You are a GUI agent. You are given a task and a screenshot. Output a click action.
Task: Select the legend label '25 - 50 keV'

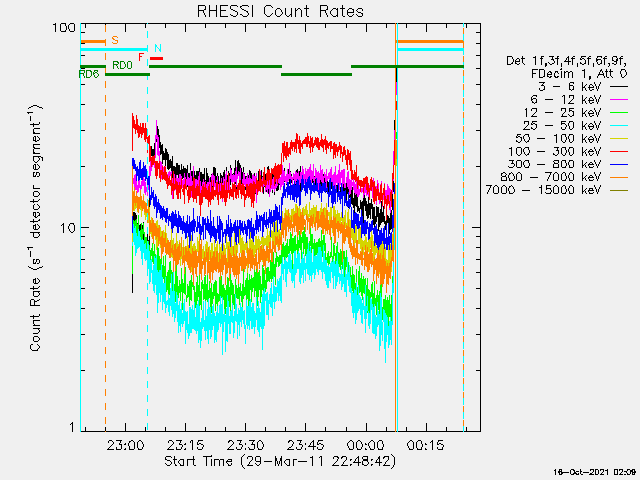coord(562,125)
